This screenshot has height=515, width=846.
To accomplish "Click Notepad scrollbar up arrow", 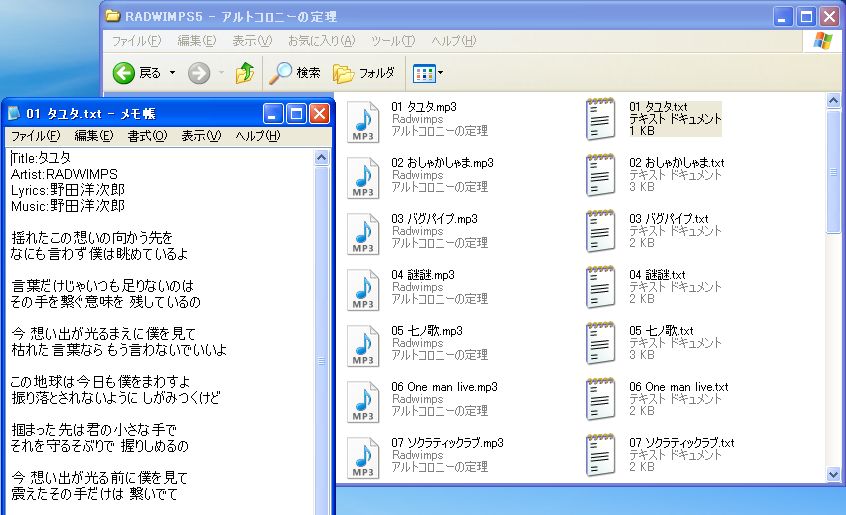I will [322, 158].
